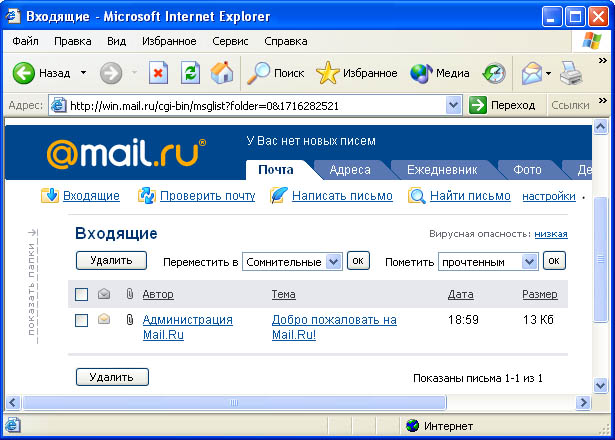The height and width of the screenshot is (440, 615).
Task: Click the top Удалить button
Action: click(111, 260)
